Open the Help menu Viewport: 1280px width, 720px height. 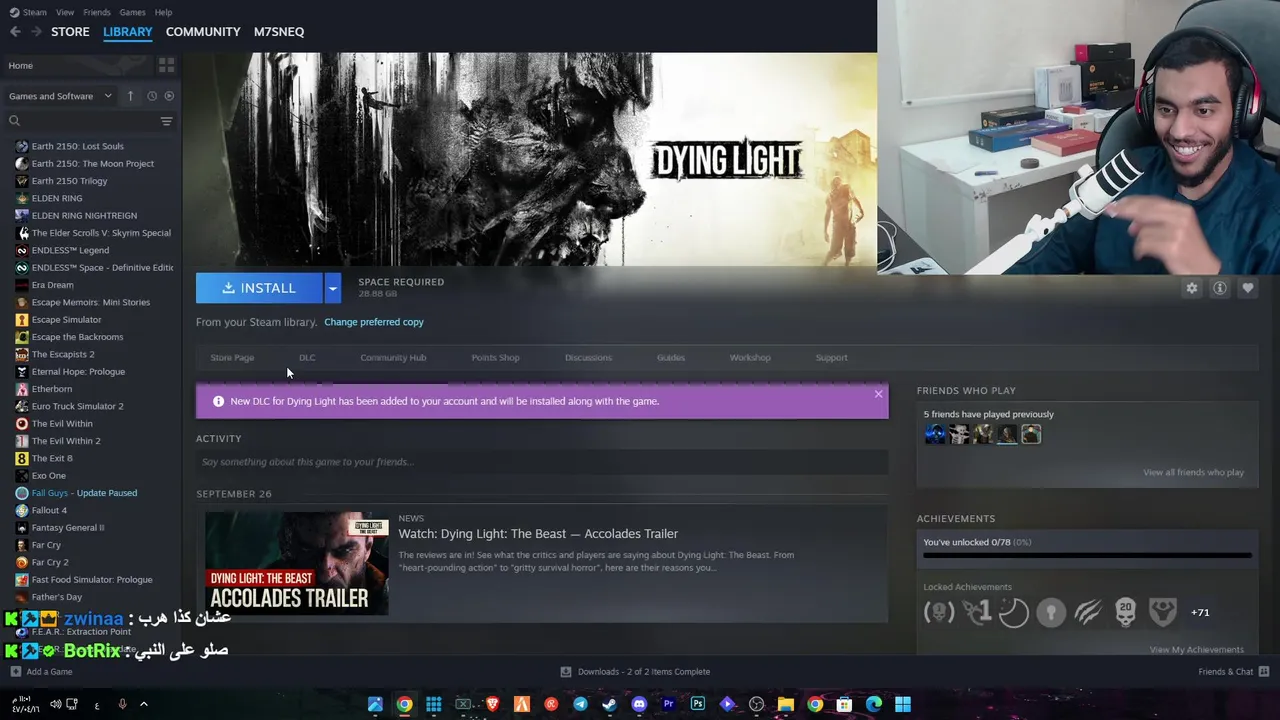163,12
